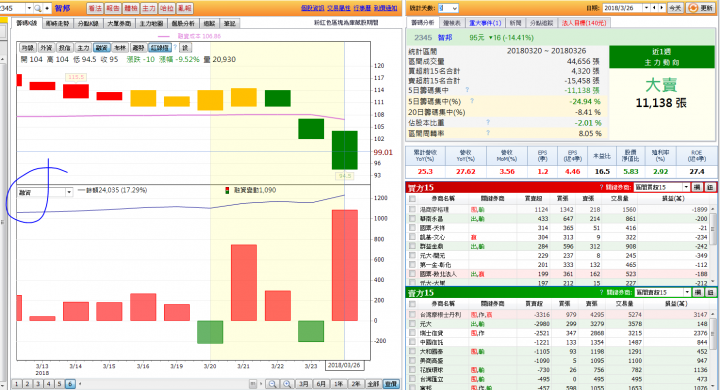Open help icon on 區間周轉率 row
Screen dimensions: 720x390
click(488, 133)
